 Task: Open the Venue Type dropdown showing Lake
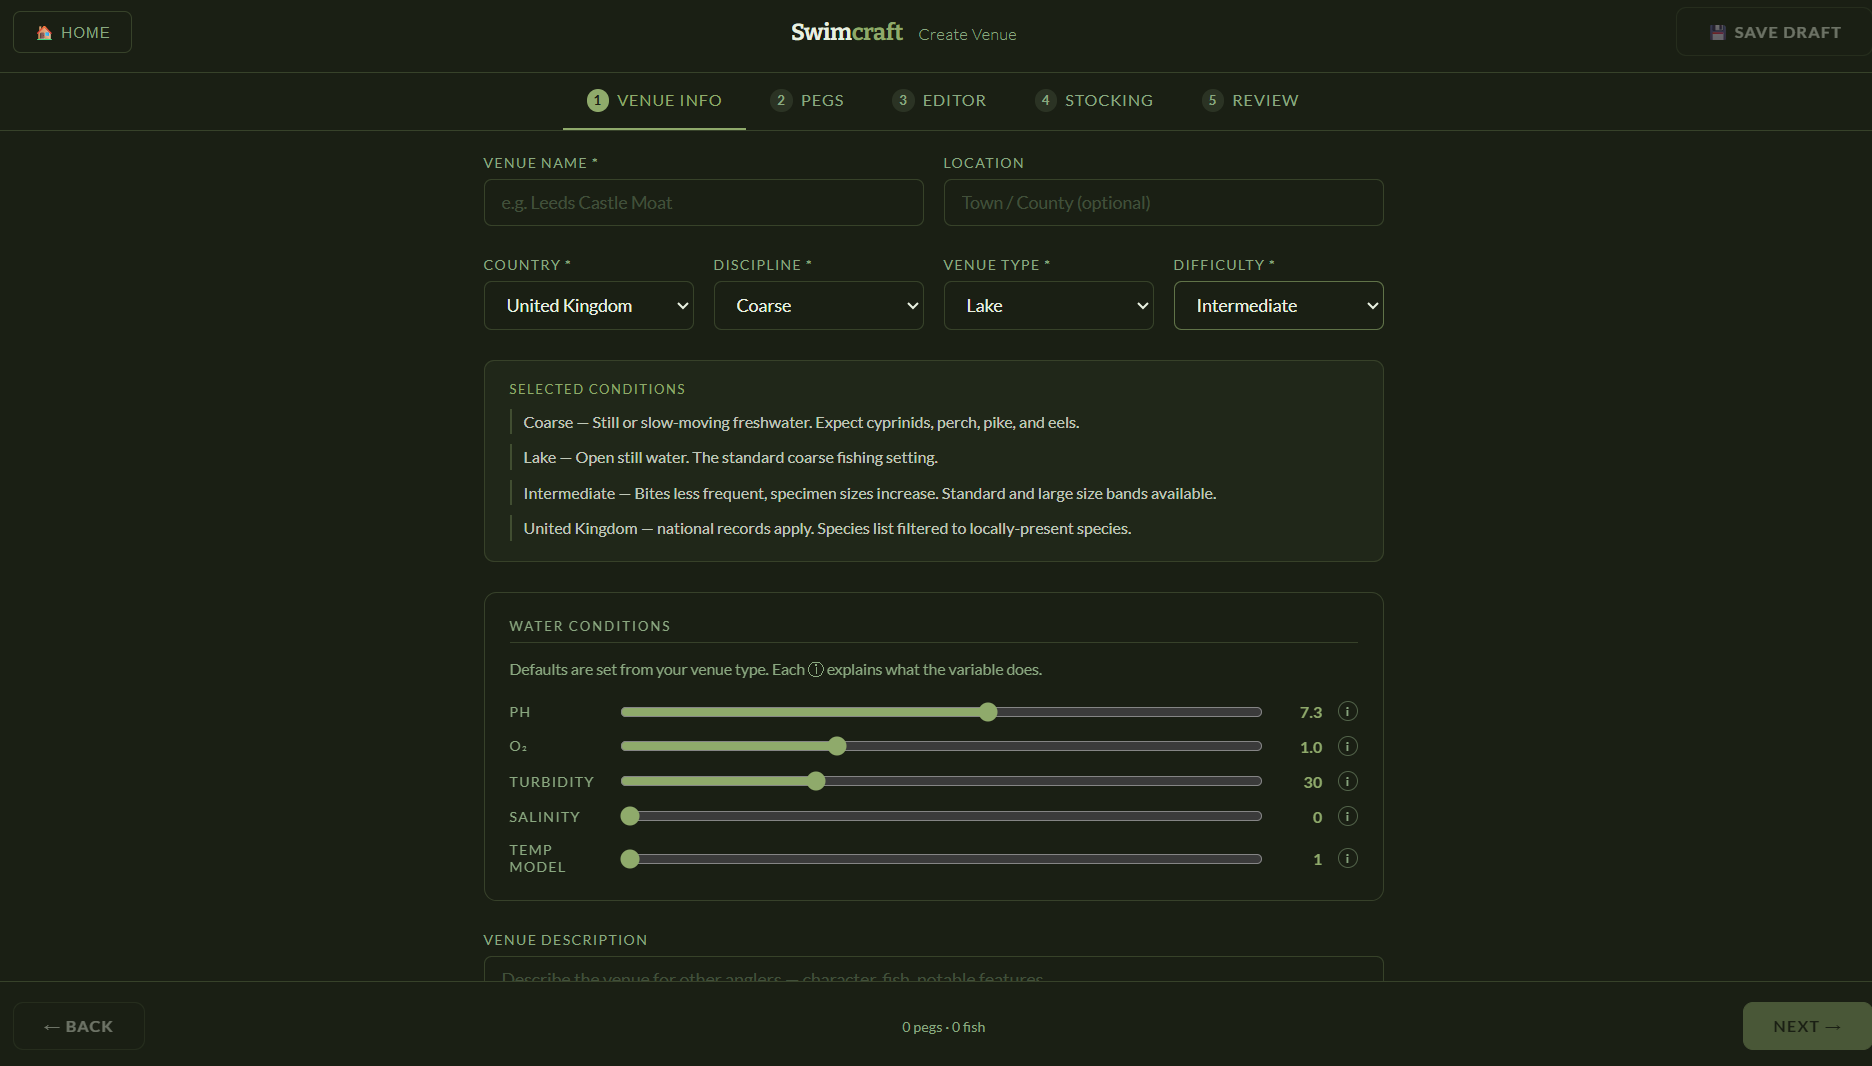tap(1048, 306)
